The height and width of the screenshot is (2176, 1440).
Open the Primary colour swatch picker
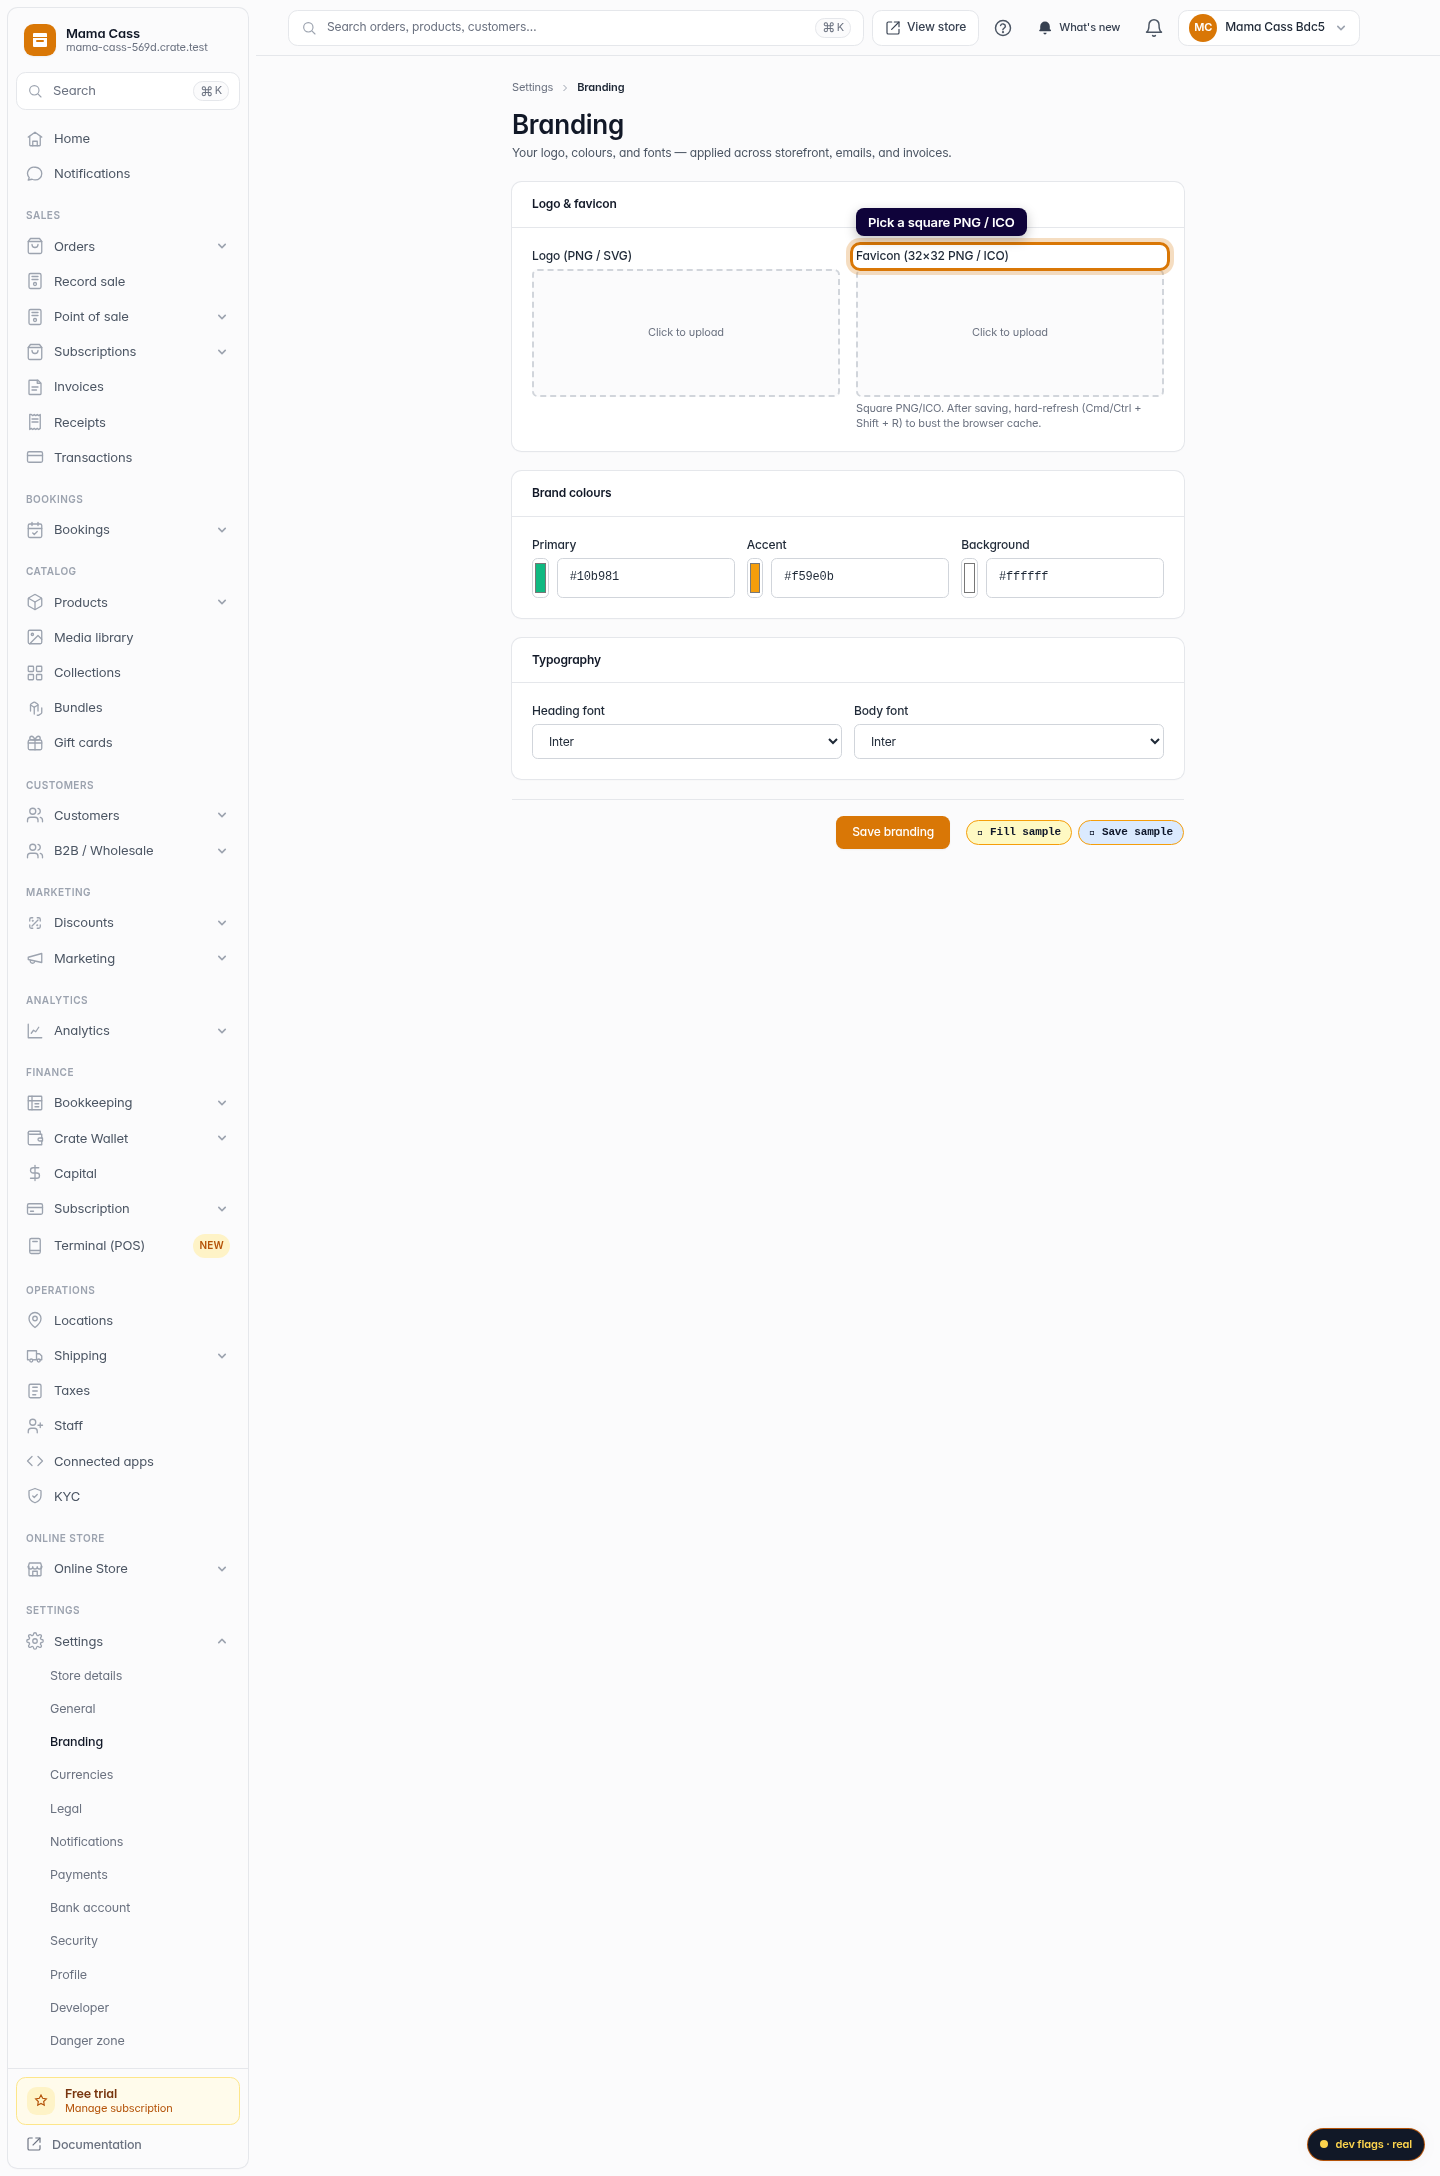(x=540, y=578)
